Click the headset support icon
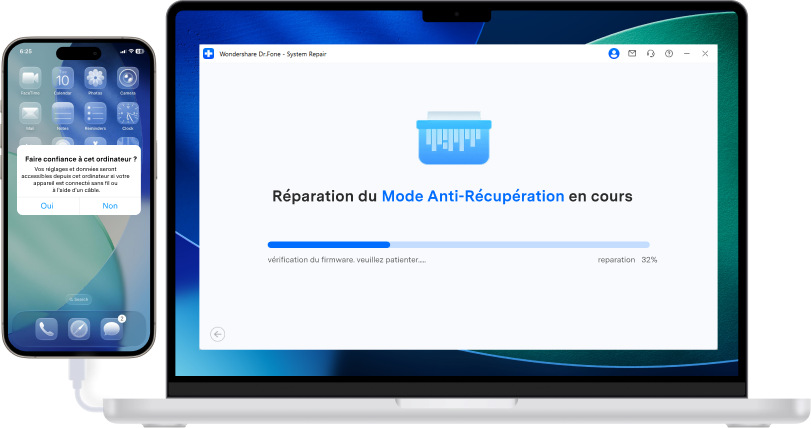811x428 pixels. click(651, 53)
